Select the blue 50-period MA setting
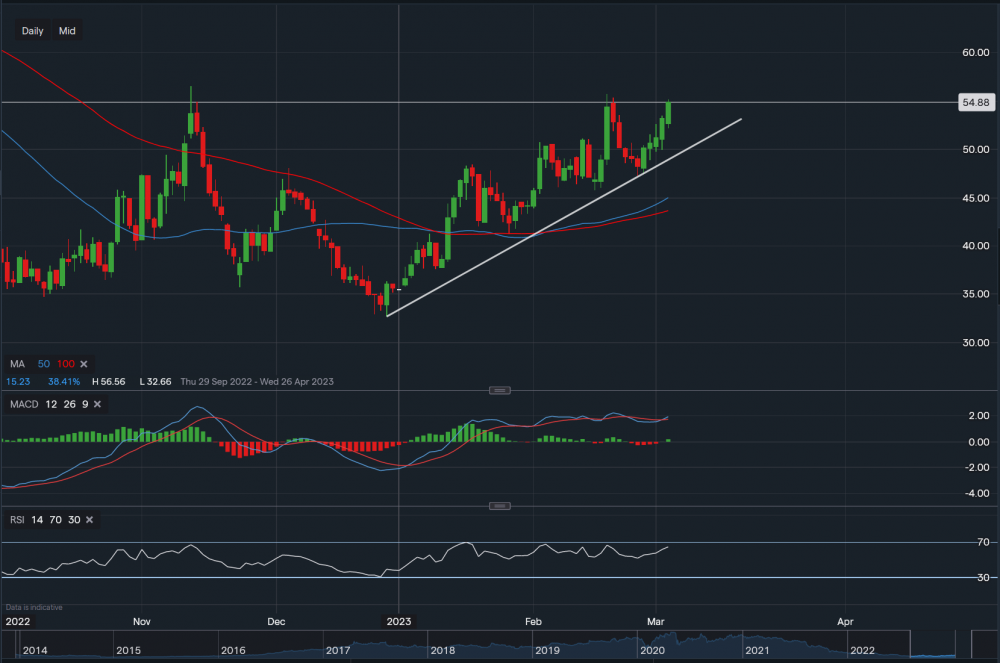1000x663 pixels. pos(44,364)
